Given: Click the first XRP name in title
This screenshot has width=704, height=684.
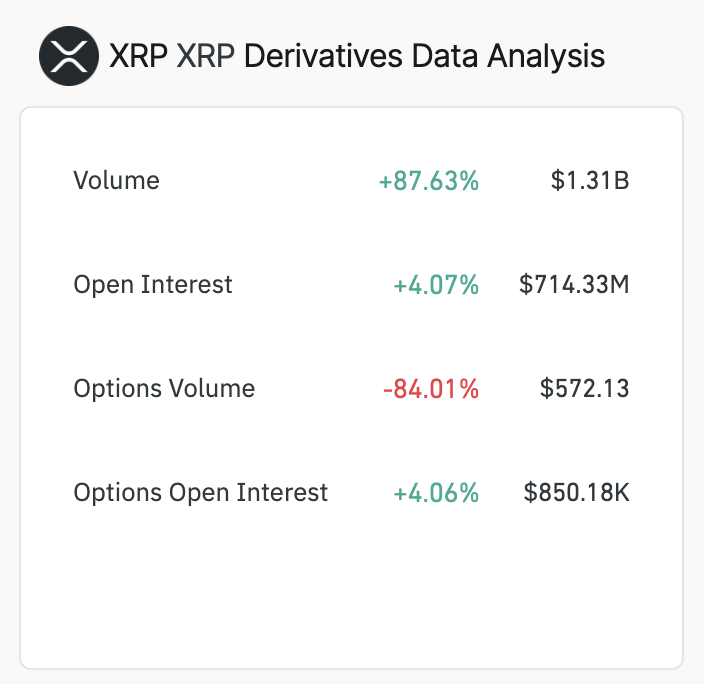Looking at the screenshot, I should pyautogui.click(x=138, y=55).
